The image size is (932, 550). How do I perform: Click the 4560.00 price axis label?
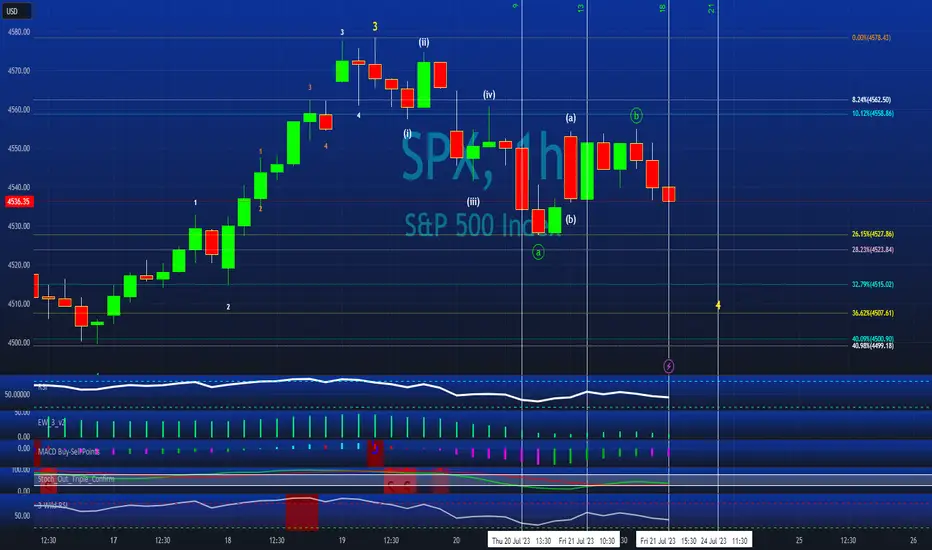click(x=18, y=109)
